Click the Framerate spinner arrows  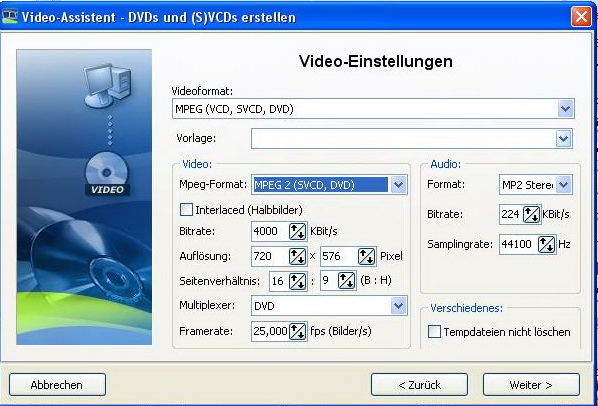tap(297, 331)
